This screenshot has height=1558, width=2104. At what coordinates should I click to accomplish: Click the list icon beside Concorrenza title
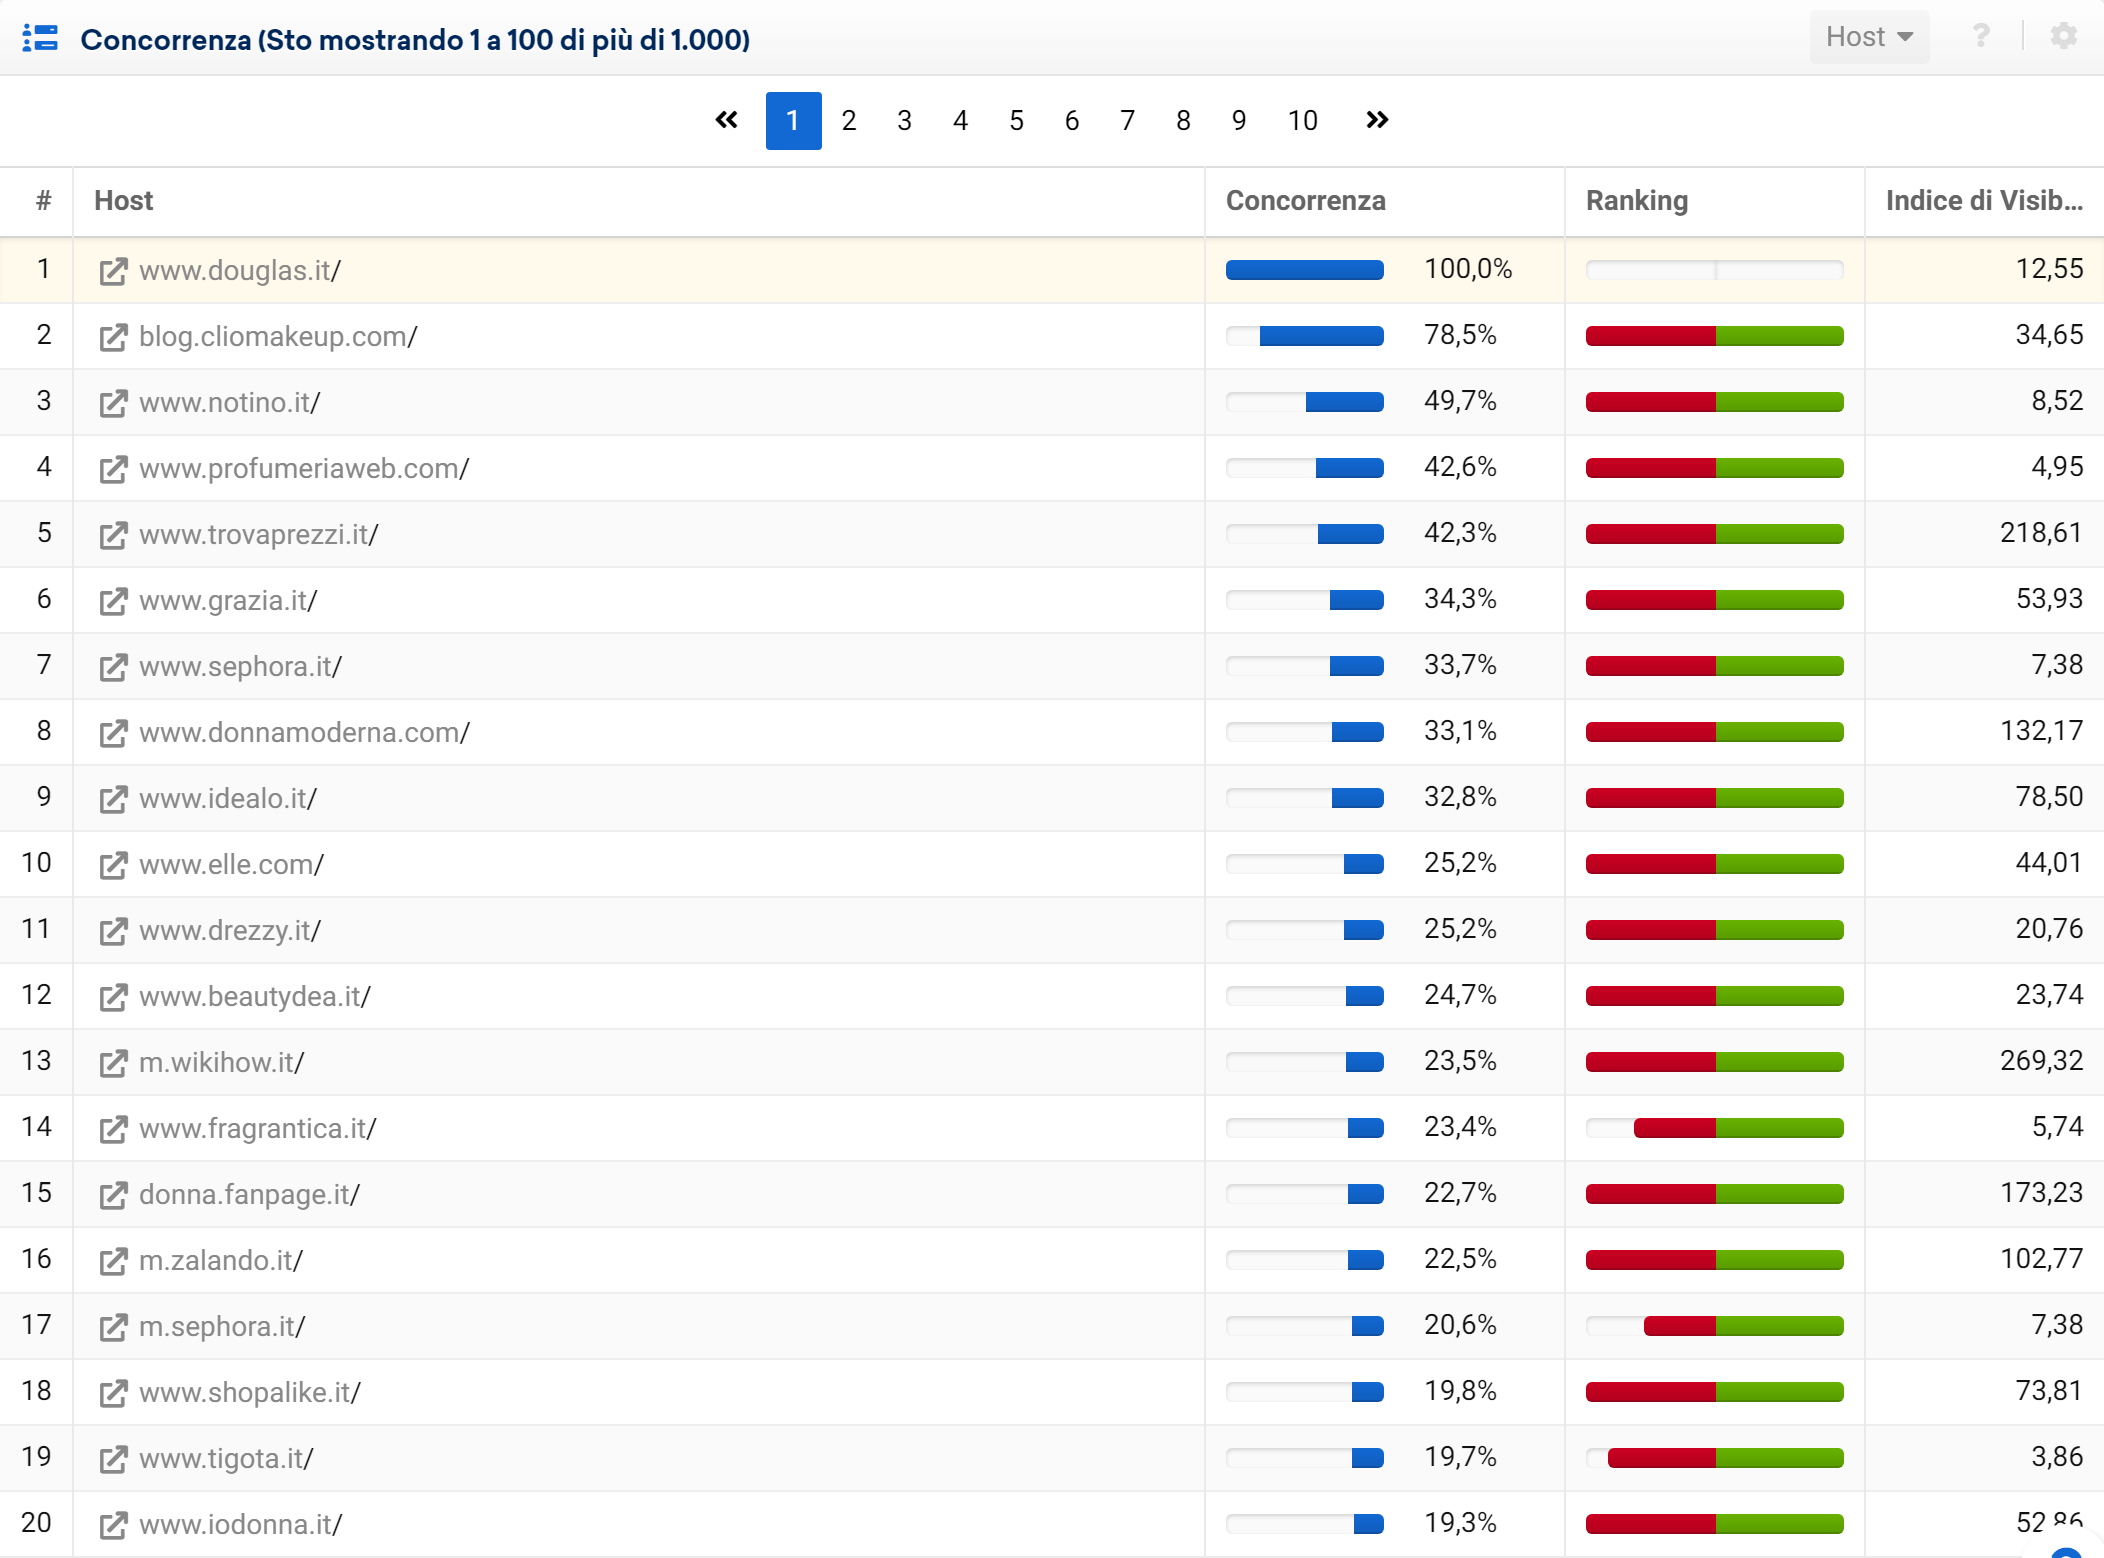pos(40,38)
